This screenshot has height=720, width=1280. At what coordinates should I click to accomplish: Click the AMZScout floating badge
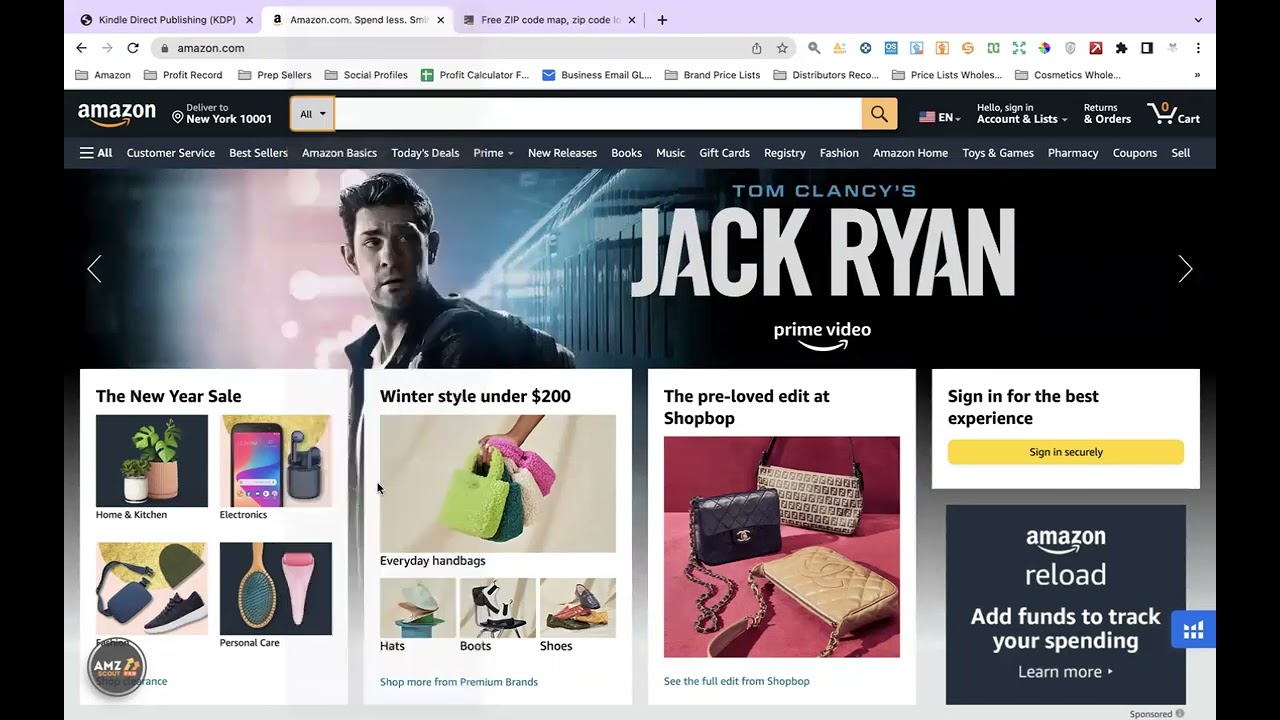click(x=117, y=667)
